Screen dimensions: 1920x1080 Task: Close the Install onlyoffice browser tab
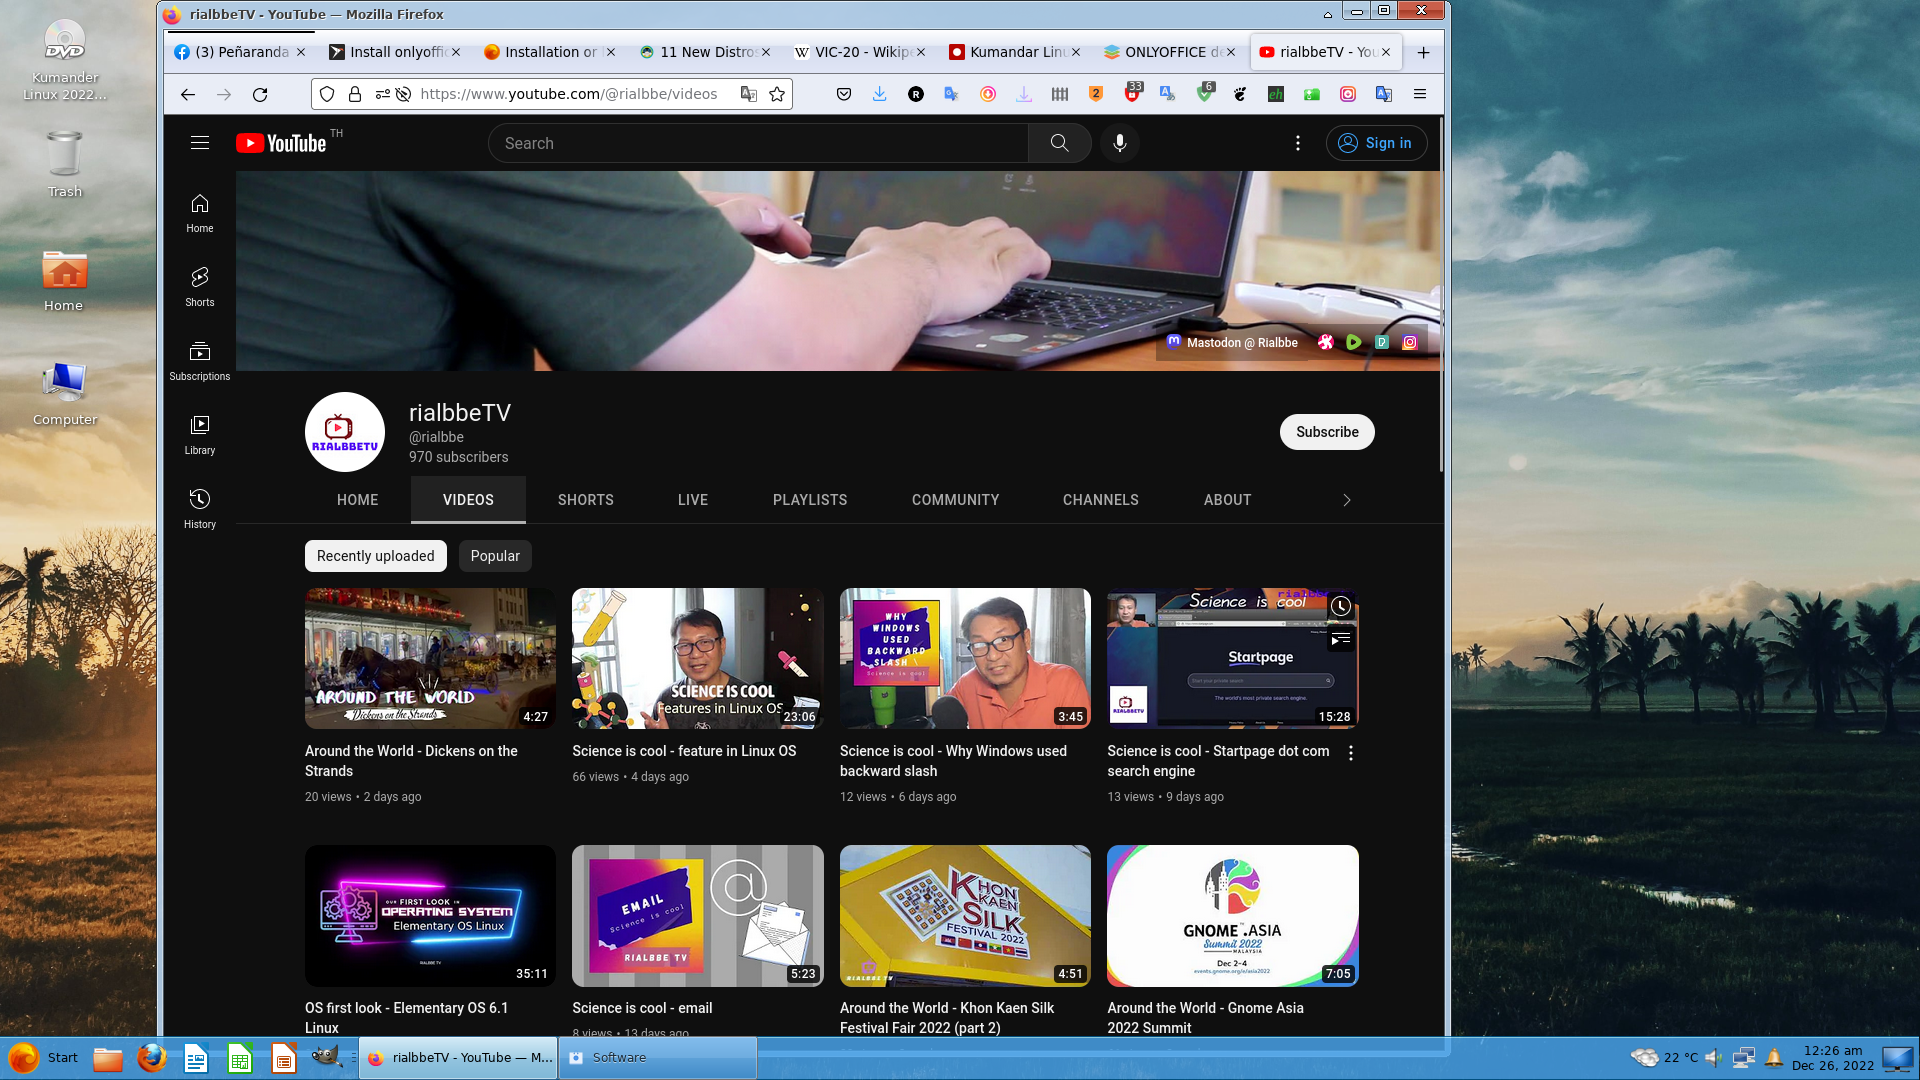point(456,52)
